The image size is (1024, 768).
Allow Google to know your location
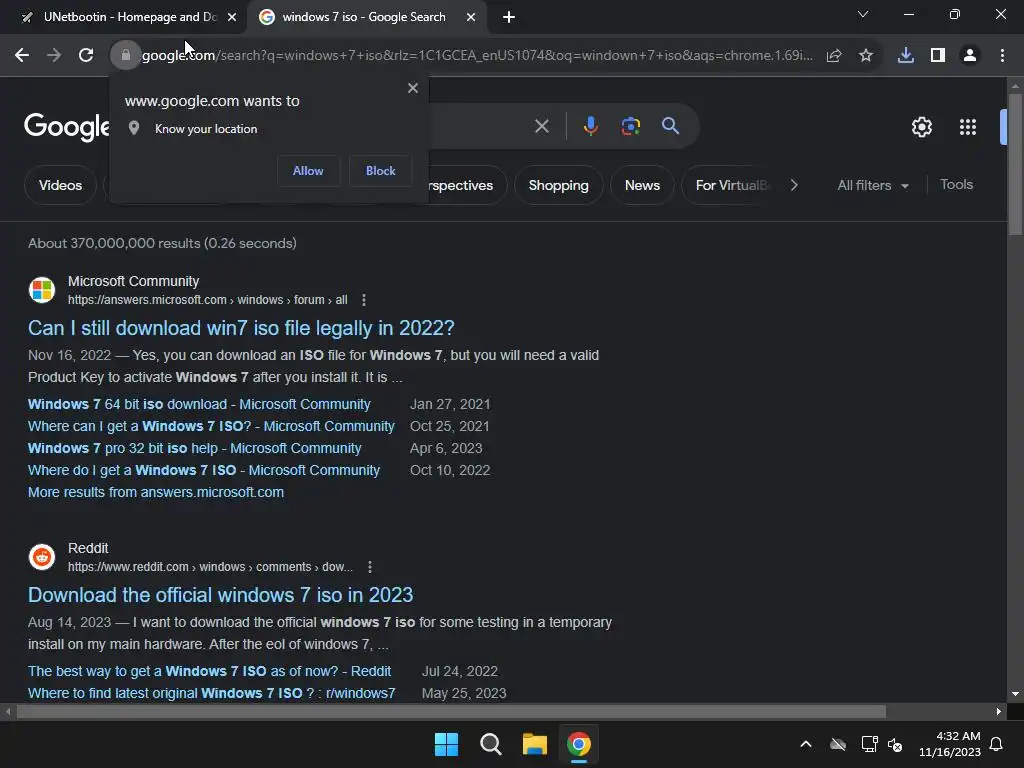(308, 171)
